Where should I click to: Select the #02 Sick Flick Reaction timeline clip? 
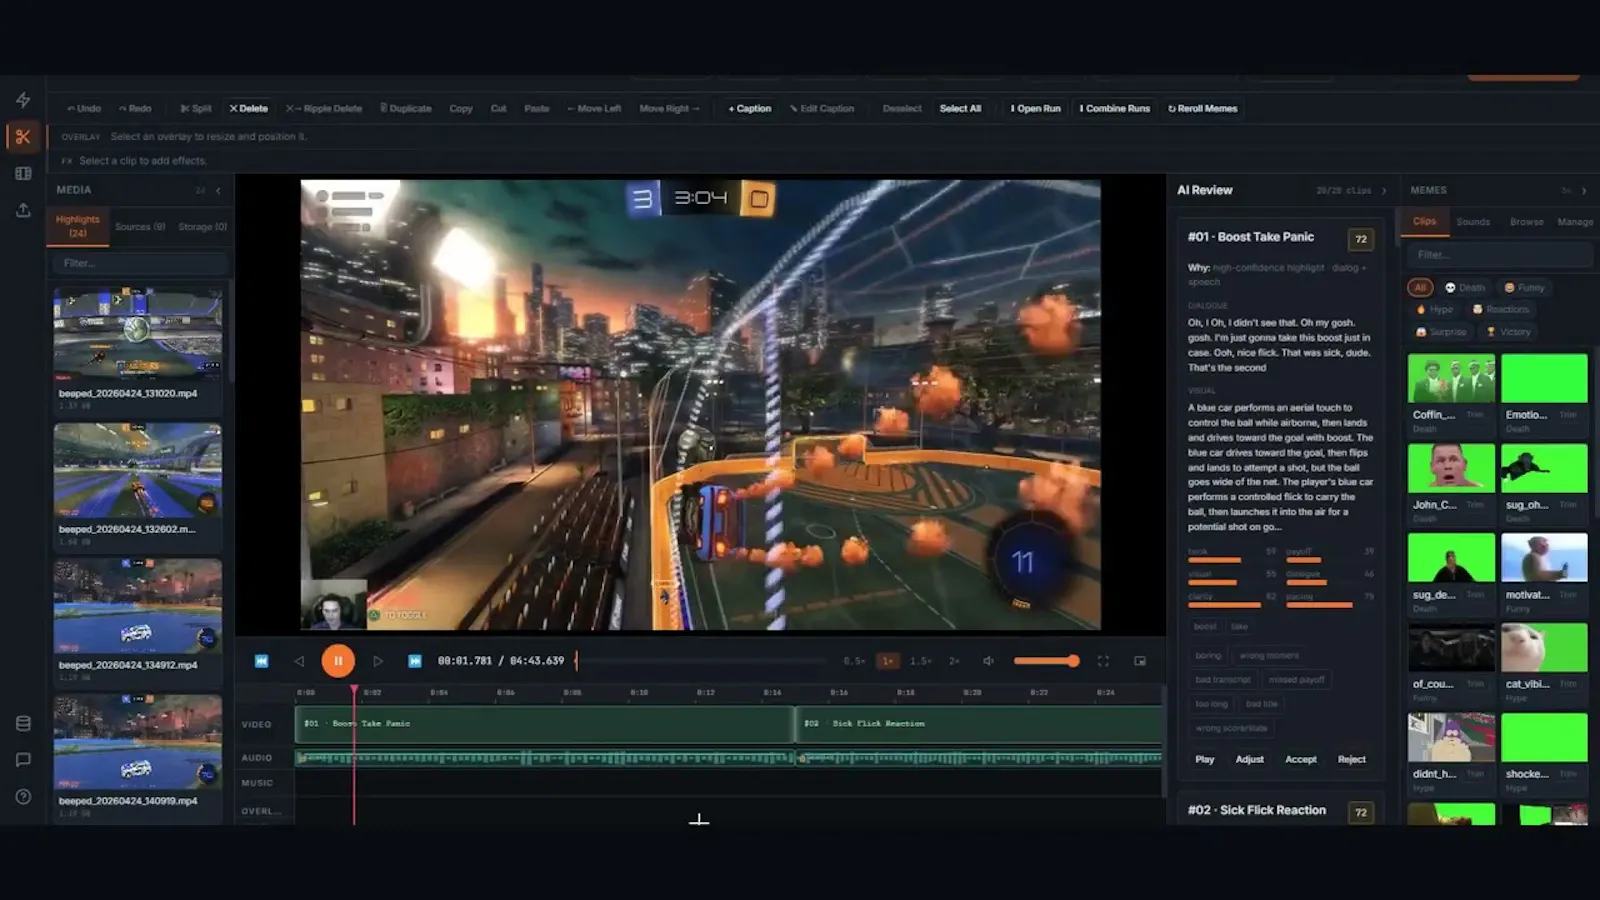point(979,724)
